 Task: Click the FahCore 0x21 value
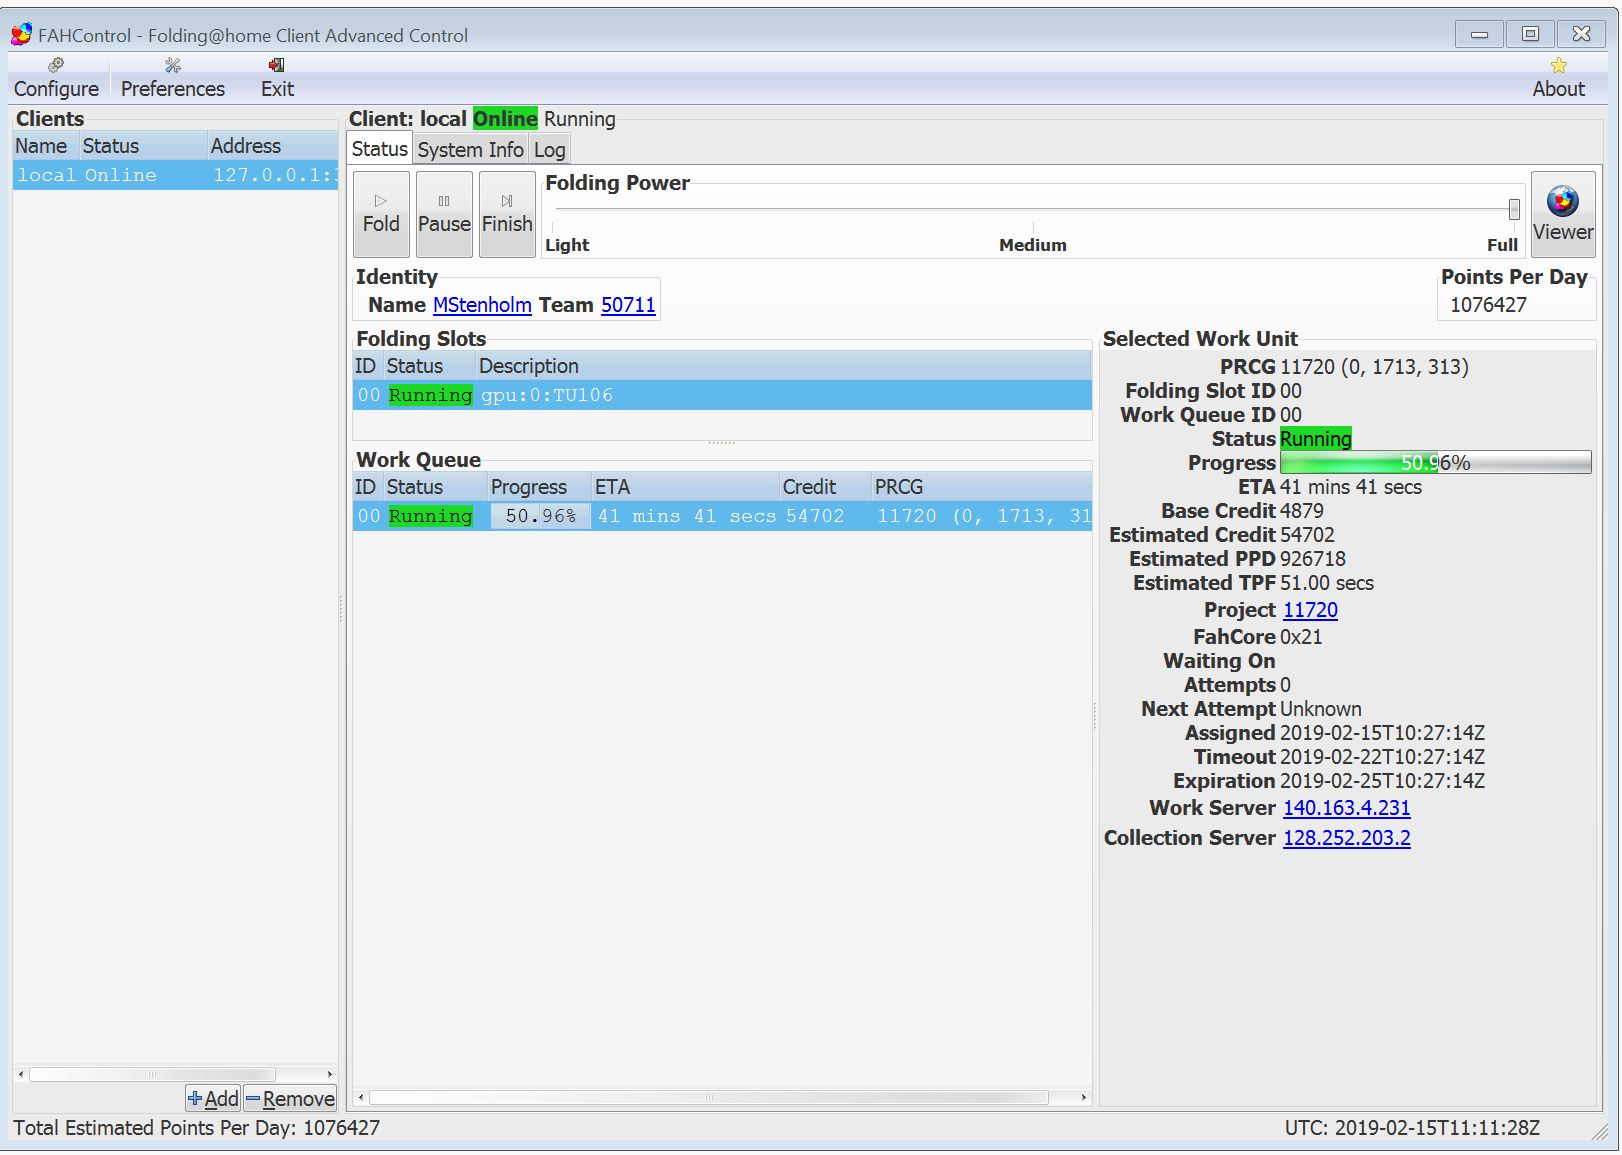[1301, 637]
